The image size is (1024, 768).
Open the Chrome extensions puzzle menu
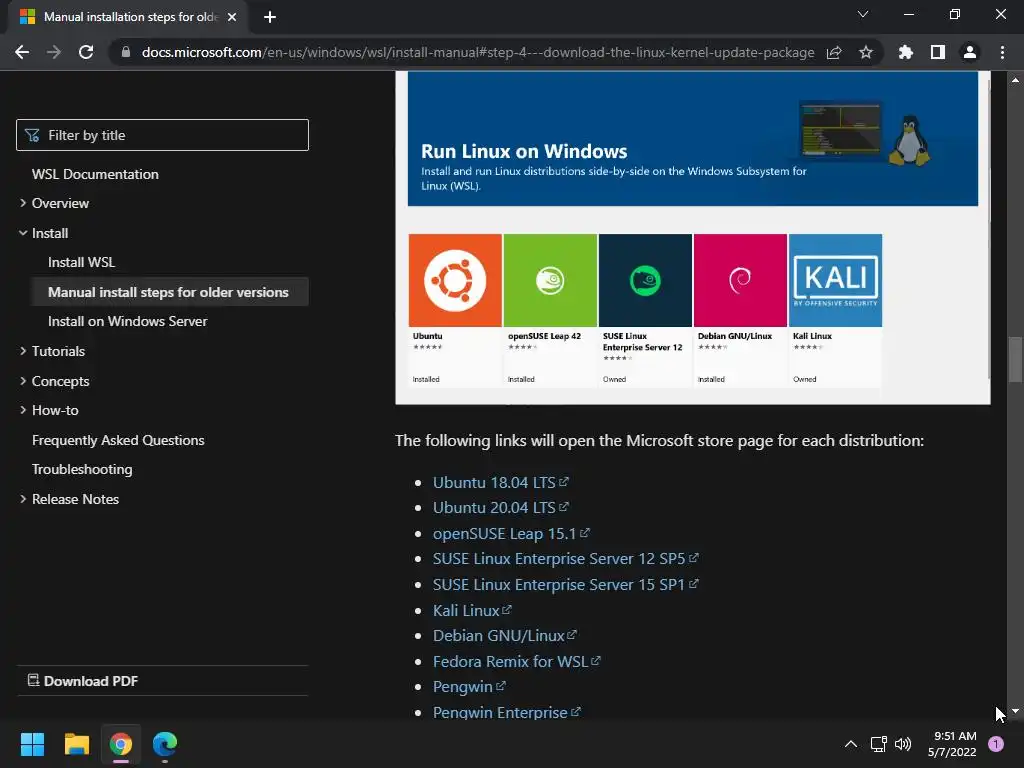906,52
